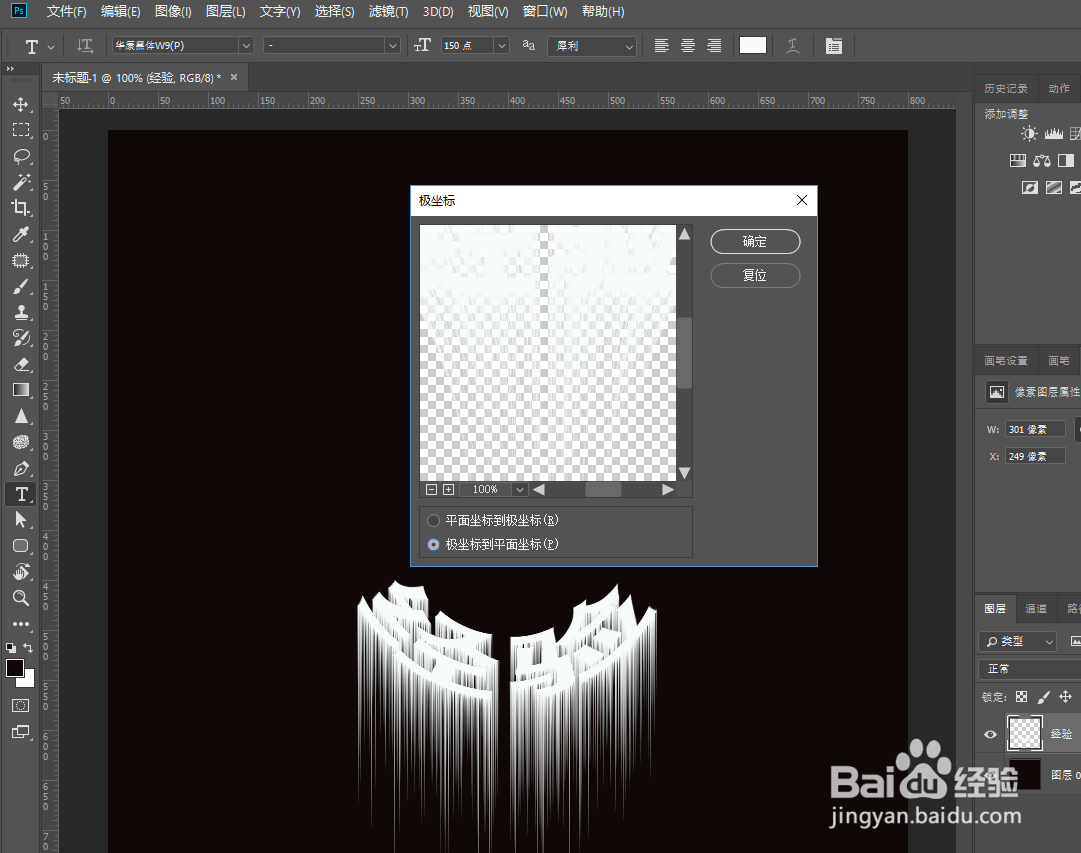This screenshot has height=853, width=1081.
Task: Open the layer blend mode dropdown
Action: 1030,669
